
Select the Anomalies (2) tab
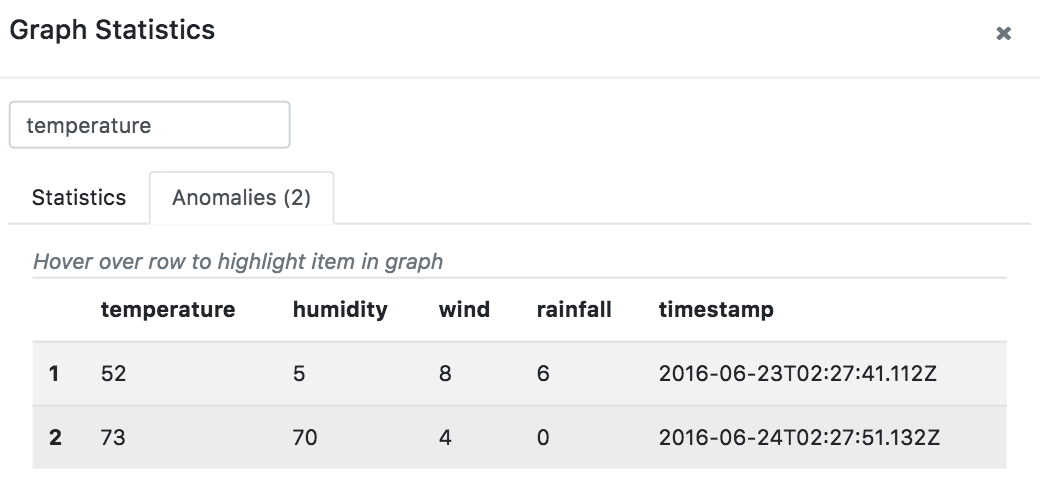(241, 197)
